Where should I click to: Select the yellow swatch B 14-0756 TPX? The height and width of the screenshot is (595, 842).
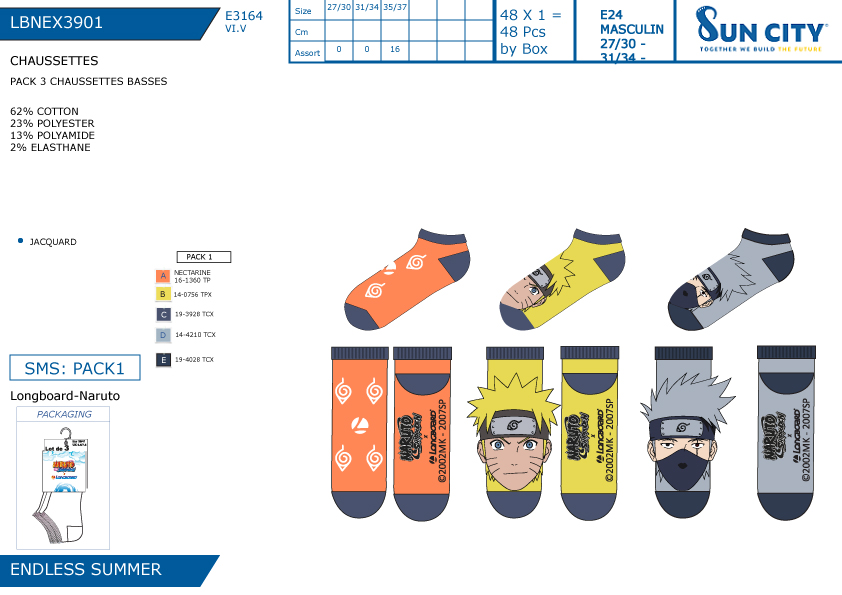[x=163, y=294]
